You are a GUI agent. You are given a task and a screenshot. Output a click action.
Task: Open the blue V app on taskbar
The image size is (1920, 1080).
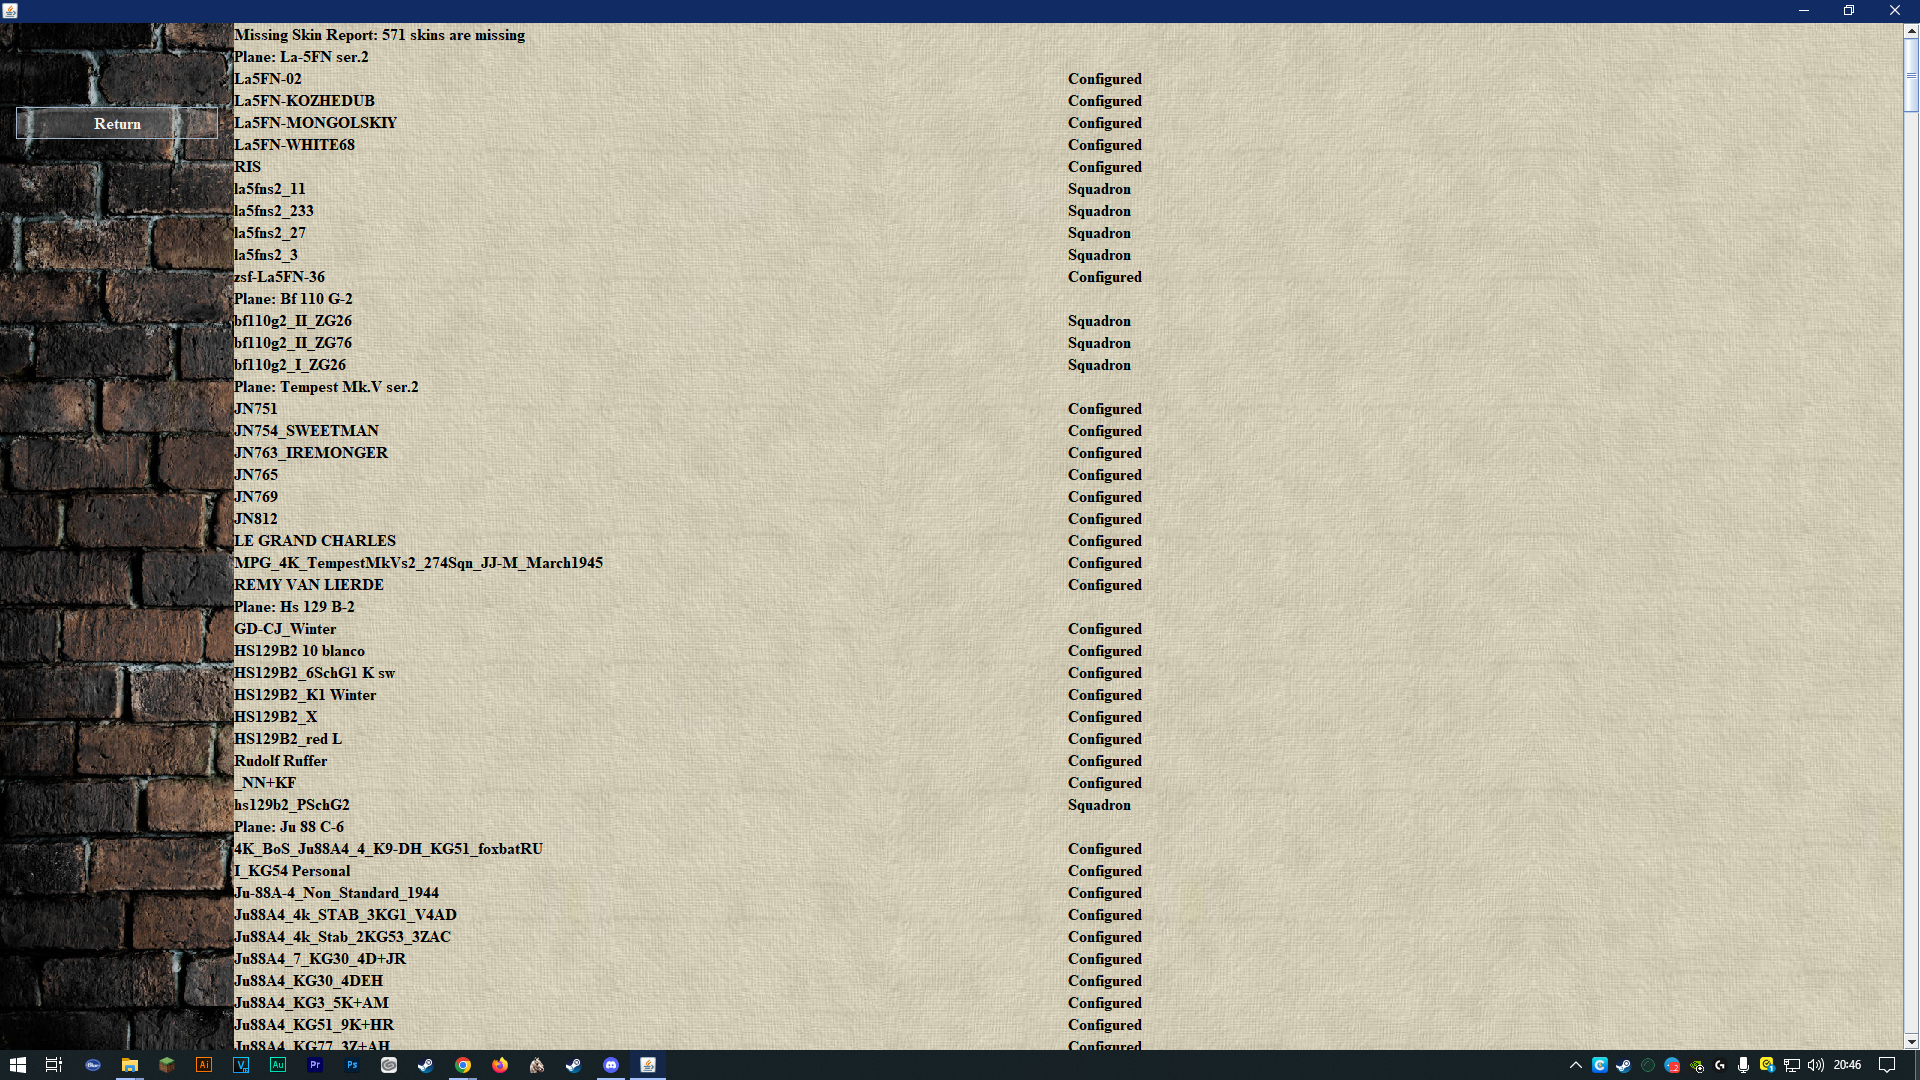point(241,1065)
